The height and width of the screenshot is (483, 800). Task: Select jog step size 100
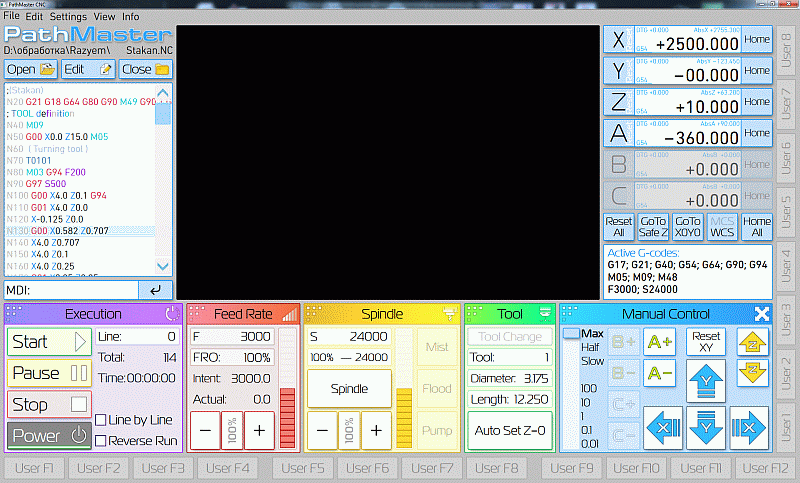588,388
